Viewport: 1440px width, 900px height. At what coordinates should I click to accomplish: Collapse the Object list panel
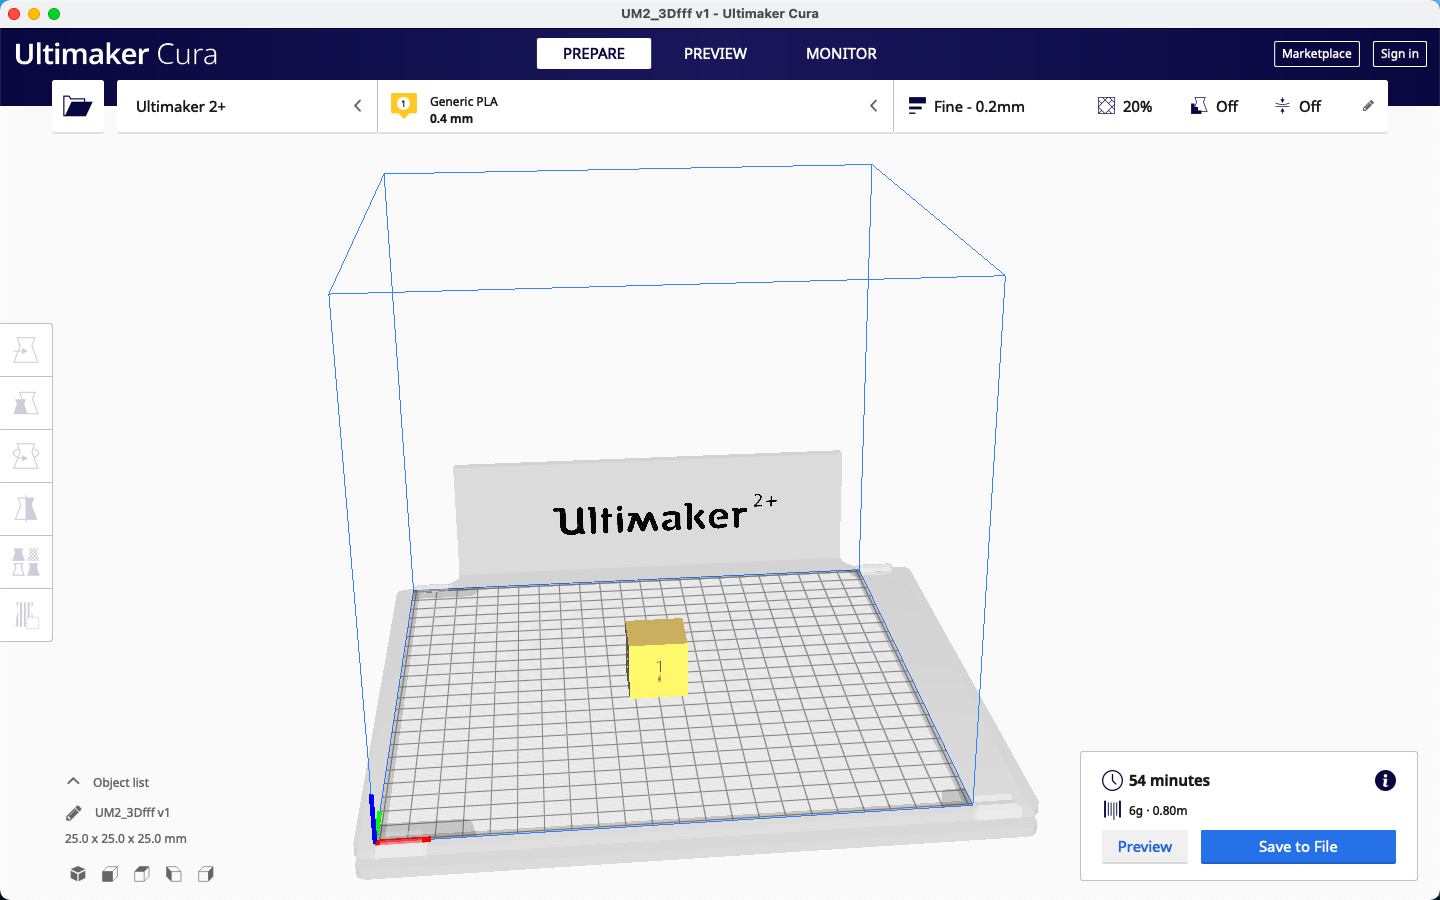[x=73, y=781]
